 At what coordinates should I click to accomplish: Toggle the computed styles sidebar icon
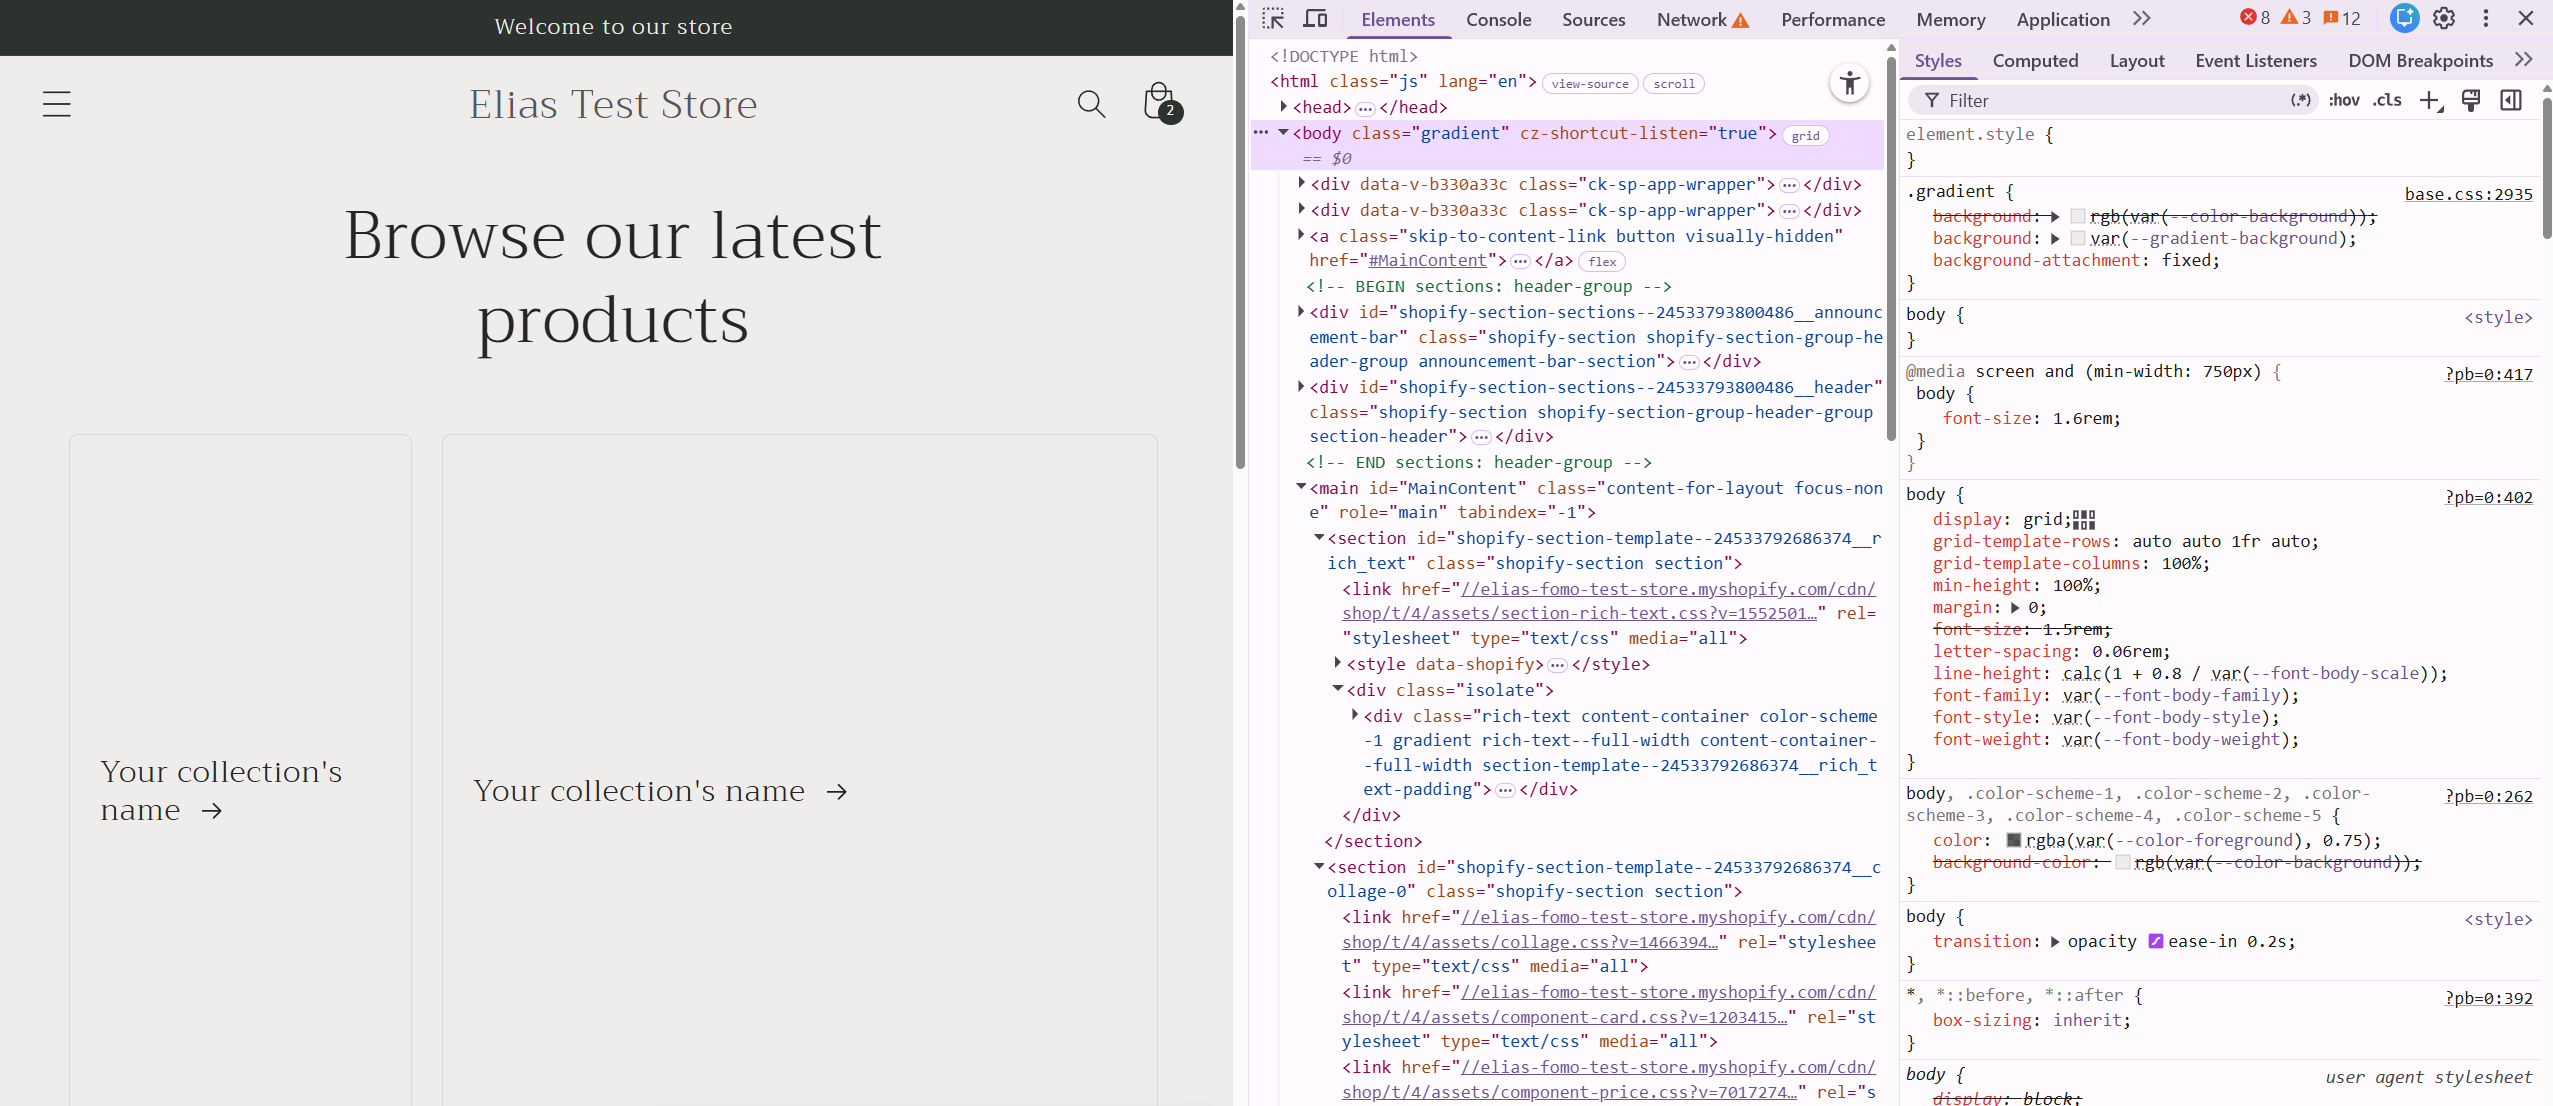(2511, 100)
